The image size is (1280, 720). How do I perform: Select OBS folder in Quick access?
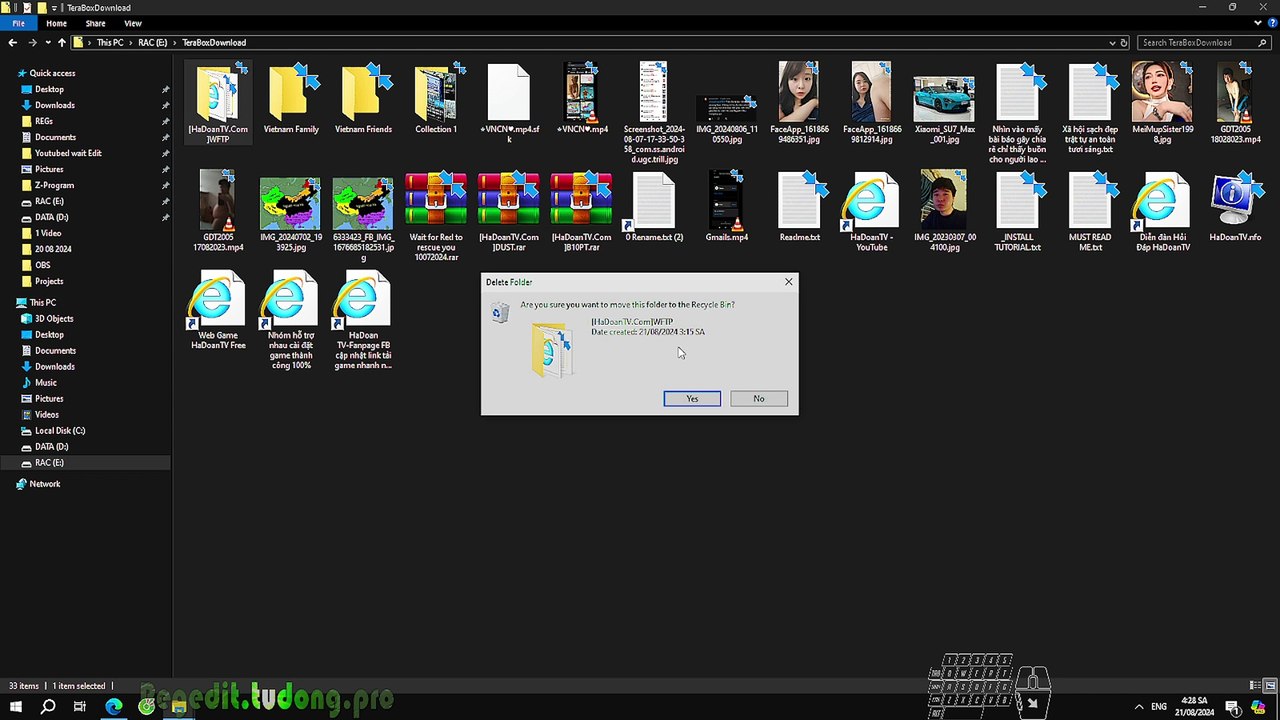coord(43,265)
